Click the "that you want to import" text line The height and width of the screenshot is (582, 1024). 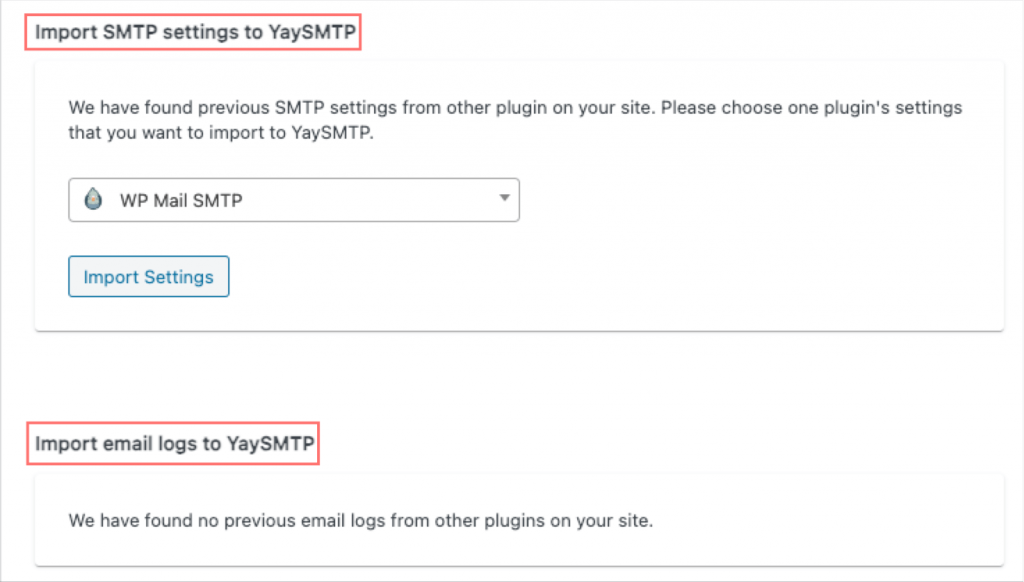click(220, 133)
